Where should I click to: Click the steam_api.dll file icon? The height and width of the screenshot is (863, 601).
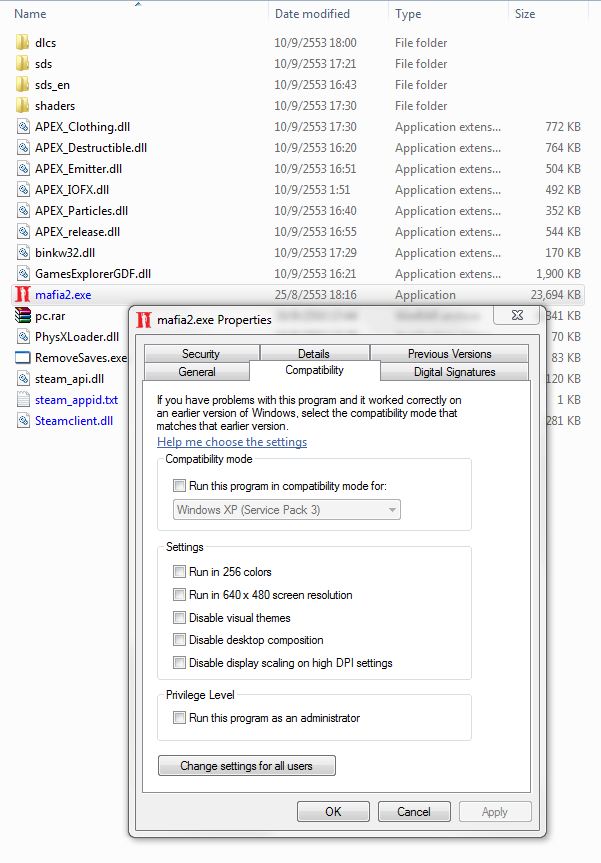23,379
